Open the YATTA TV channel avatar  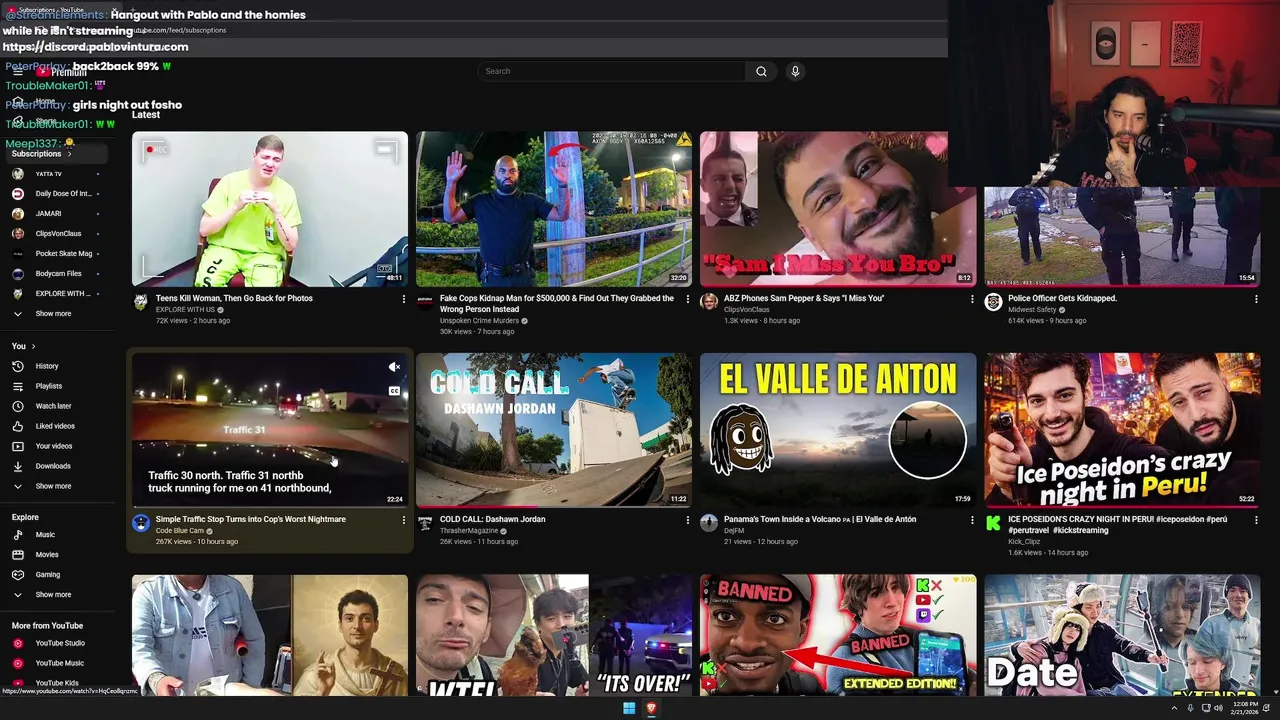click(x=17, y=174)
